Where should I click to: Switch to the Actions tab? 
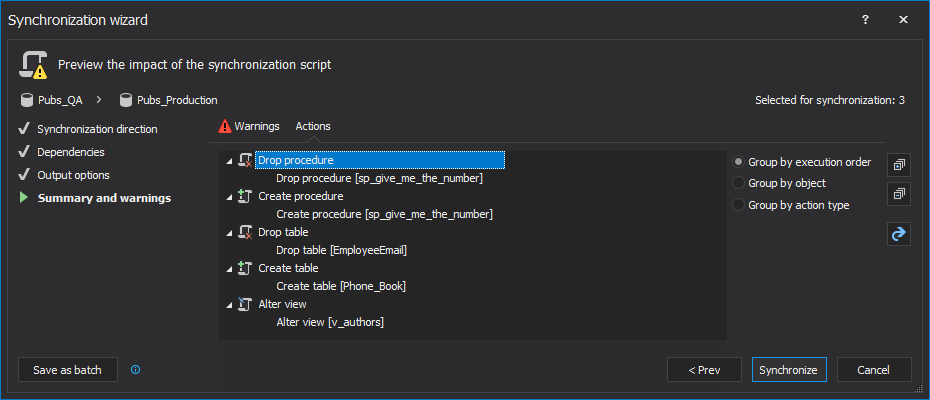(313, 126)
